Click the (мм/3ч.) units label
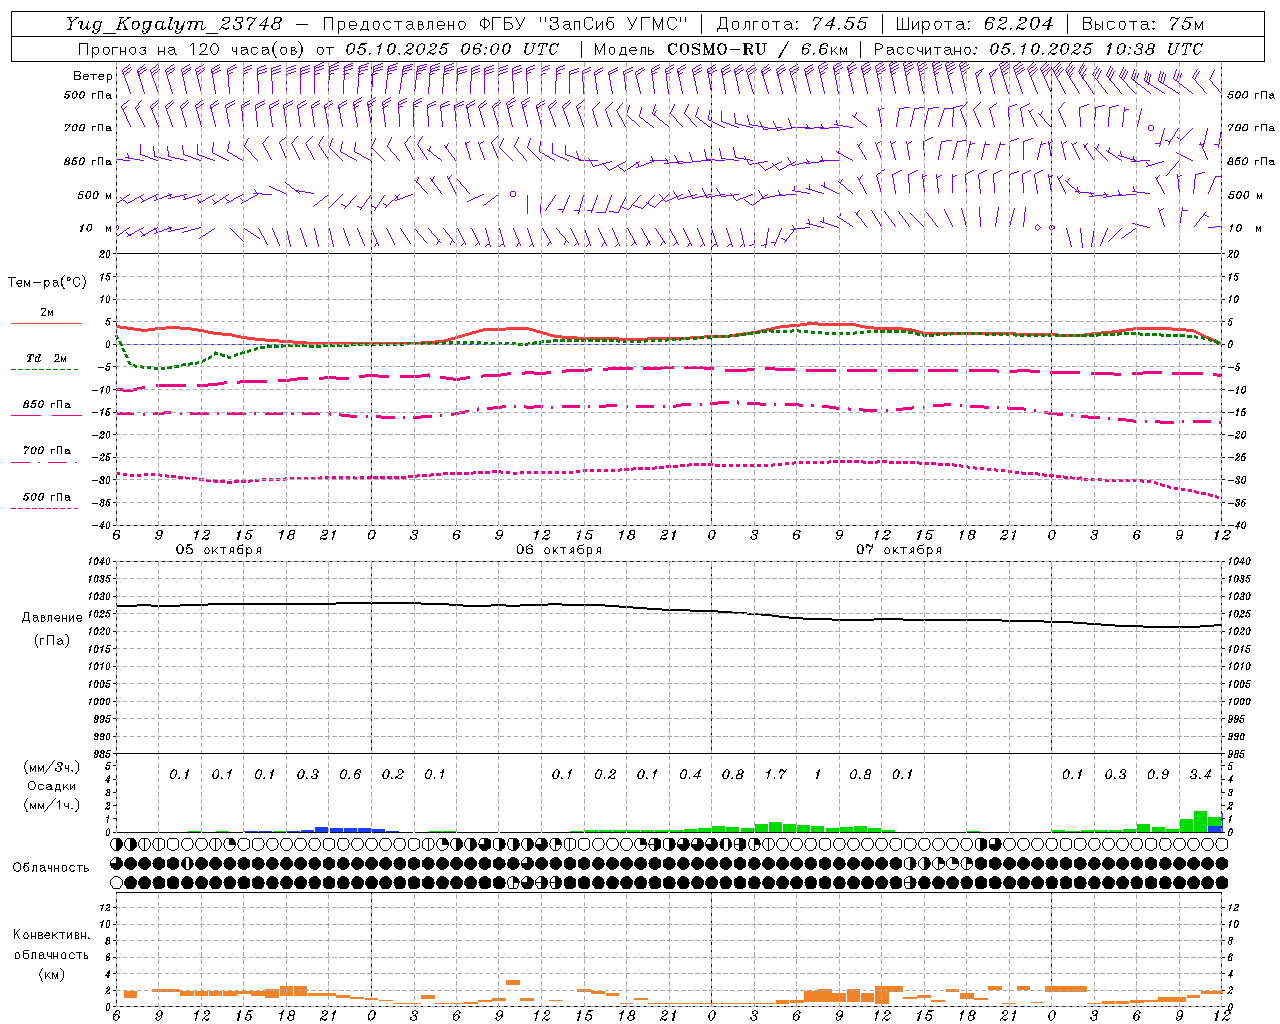Screen dimensions: 1280x1024 51,767
